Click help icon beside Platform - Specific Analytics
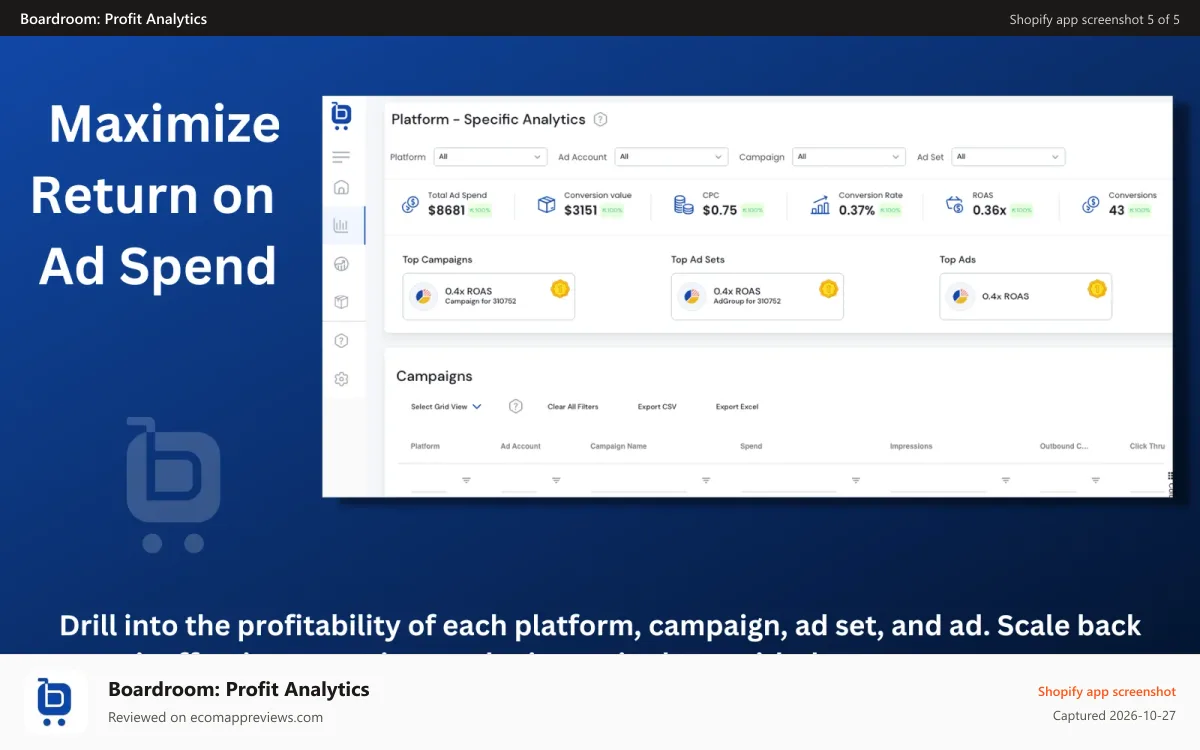Screen dimensions: 1200x750 600,119
